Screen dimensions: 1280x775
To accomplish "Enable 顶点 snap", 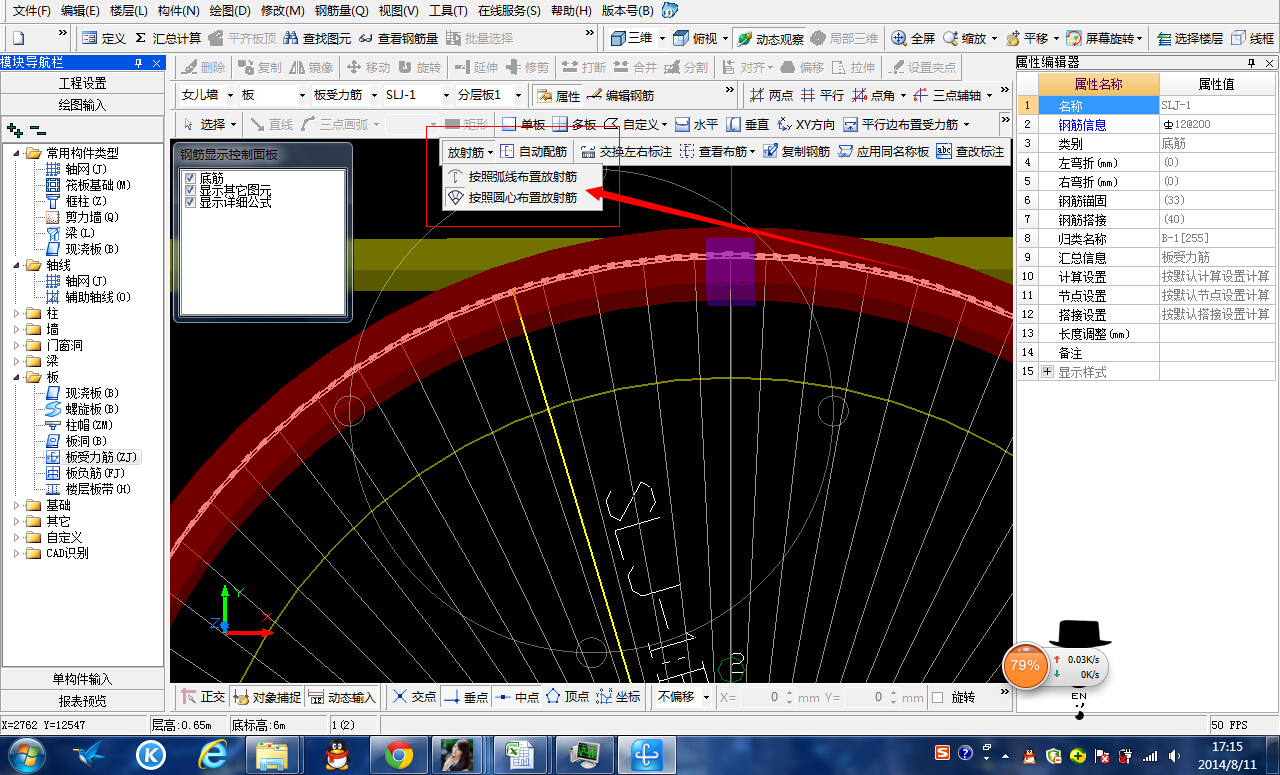I will point(568,697).
